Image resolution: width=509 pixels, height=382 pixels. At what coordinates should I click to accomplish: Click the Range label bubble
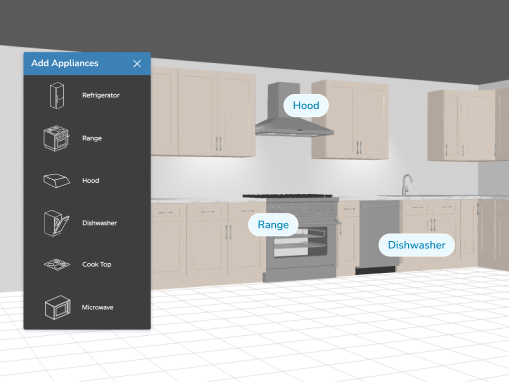pos(273,225)
